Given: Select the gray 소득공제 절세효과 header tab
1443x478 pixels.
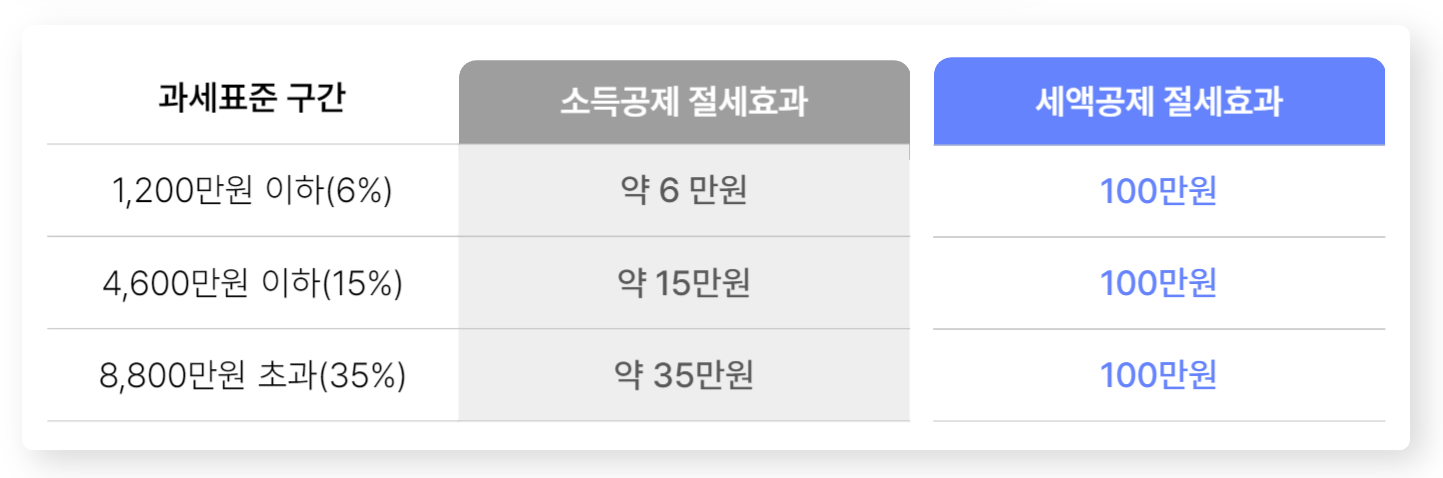Looking at the screenshot, I should tap(684, 102).
